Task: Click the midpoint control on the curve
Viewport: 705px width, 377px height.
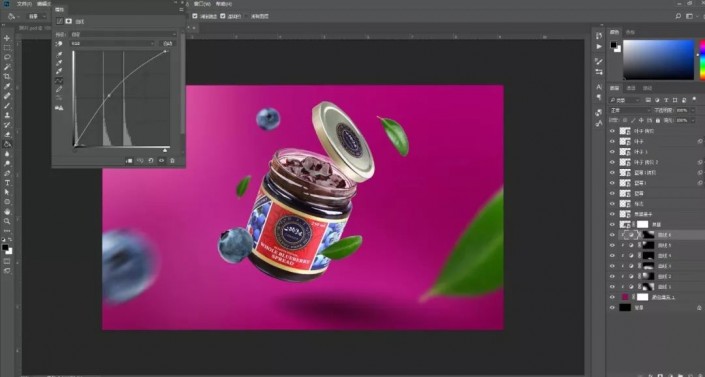Action: point(108,96)
